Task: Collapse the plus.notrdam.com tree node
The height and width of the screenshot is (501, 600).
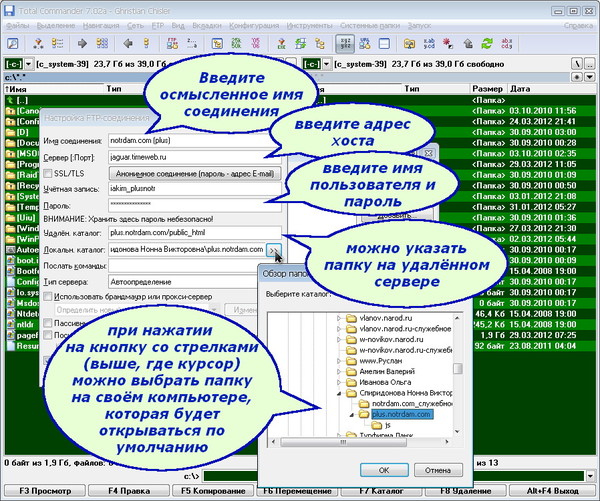Action: click(352, 415)
